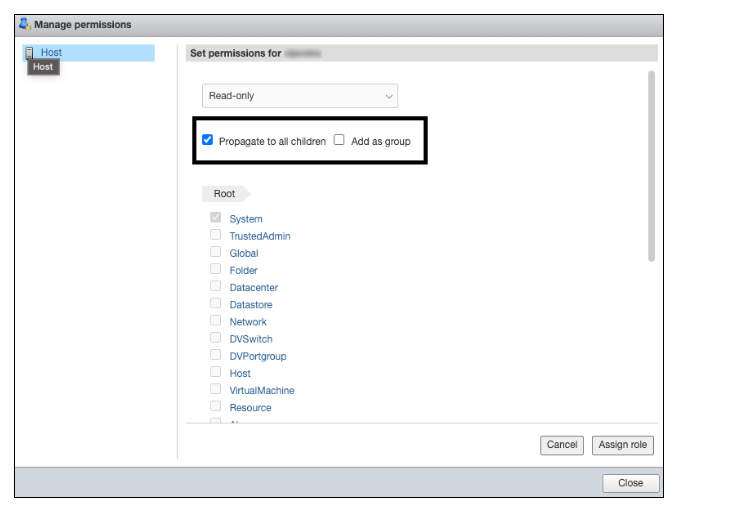
Task: Expand the Datastore privilege category
Action: (x=250, y=305)
